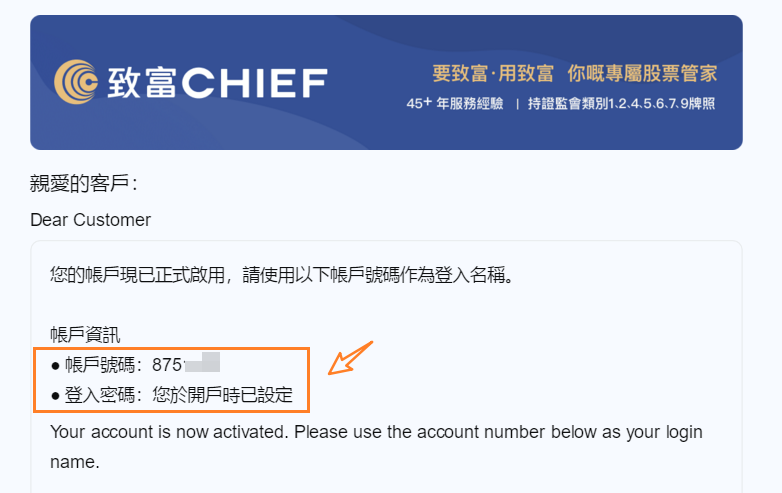Click the bullet before 帳戶號碼
The height and width of the screenshot is (493, 782).
coord(56,364)
